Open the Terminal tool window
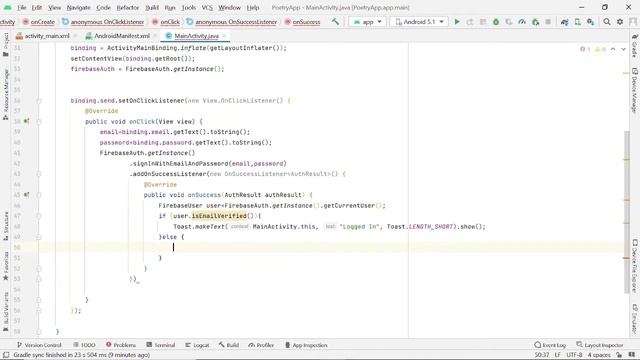The height and width of the screenshot is (360, 640). point(161,345)
